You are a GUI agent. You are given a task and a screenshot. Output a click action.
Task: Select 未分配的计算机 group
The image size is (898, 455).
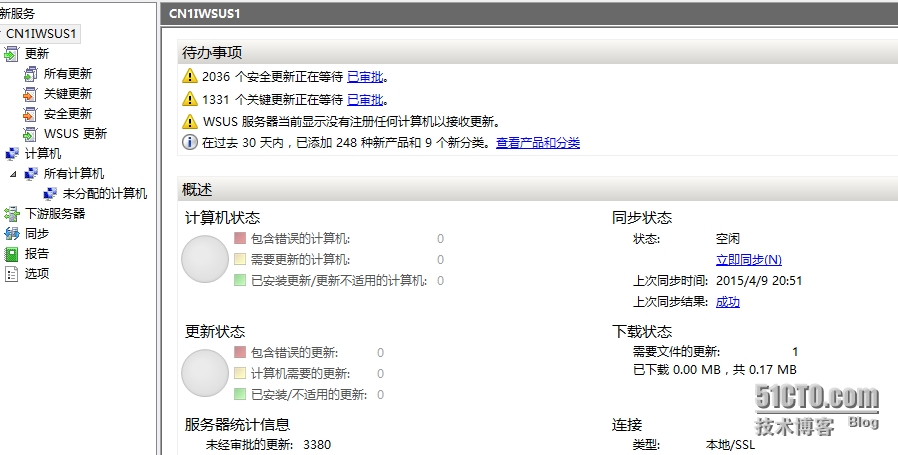(x=105, y=194)
